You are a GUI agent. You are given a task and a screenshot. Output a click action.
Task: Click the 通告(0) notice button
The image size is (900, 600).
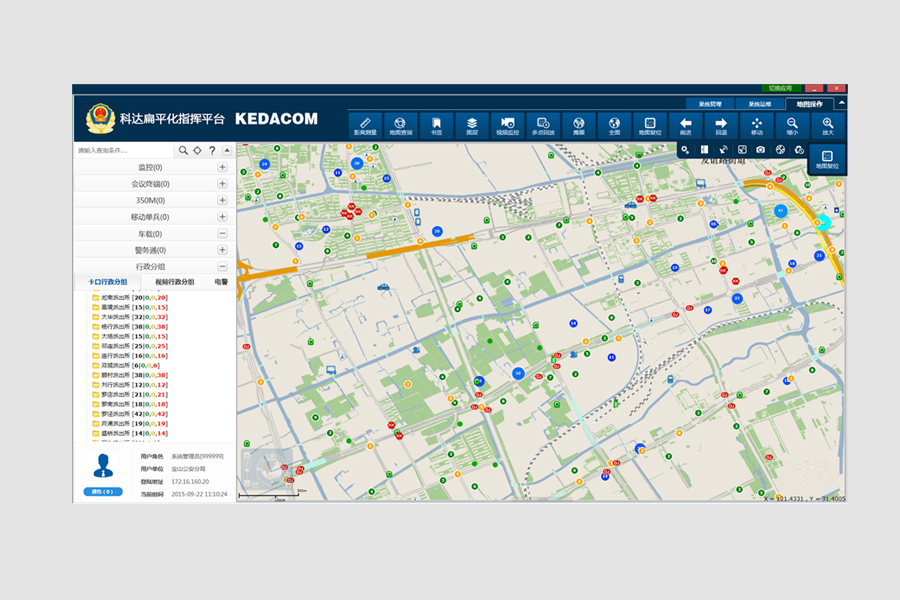click(103, 491)
